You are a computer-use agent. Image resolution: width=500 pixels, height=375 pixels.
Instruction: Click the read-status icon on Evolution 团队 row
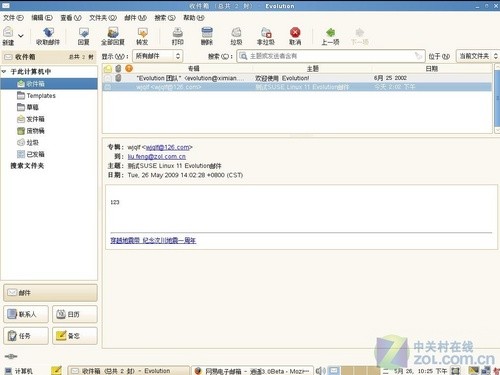coord(108,78)
